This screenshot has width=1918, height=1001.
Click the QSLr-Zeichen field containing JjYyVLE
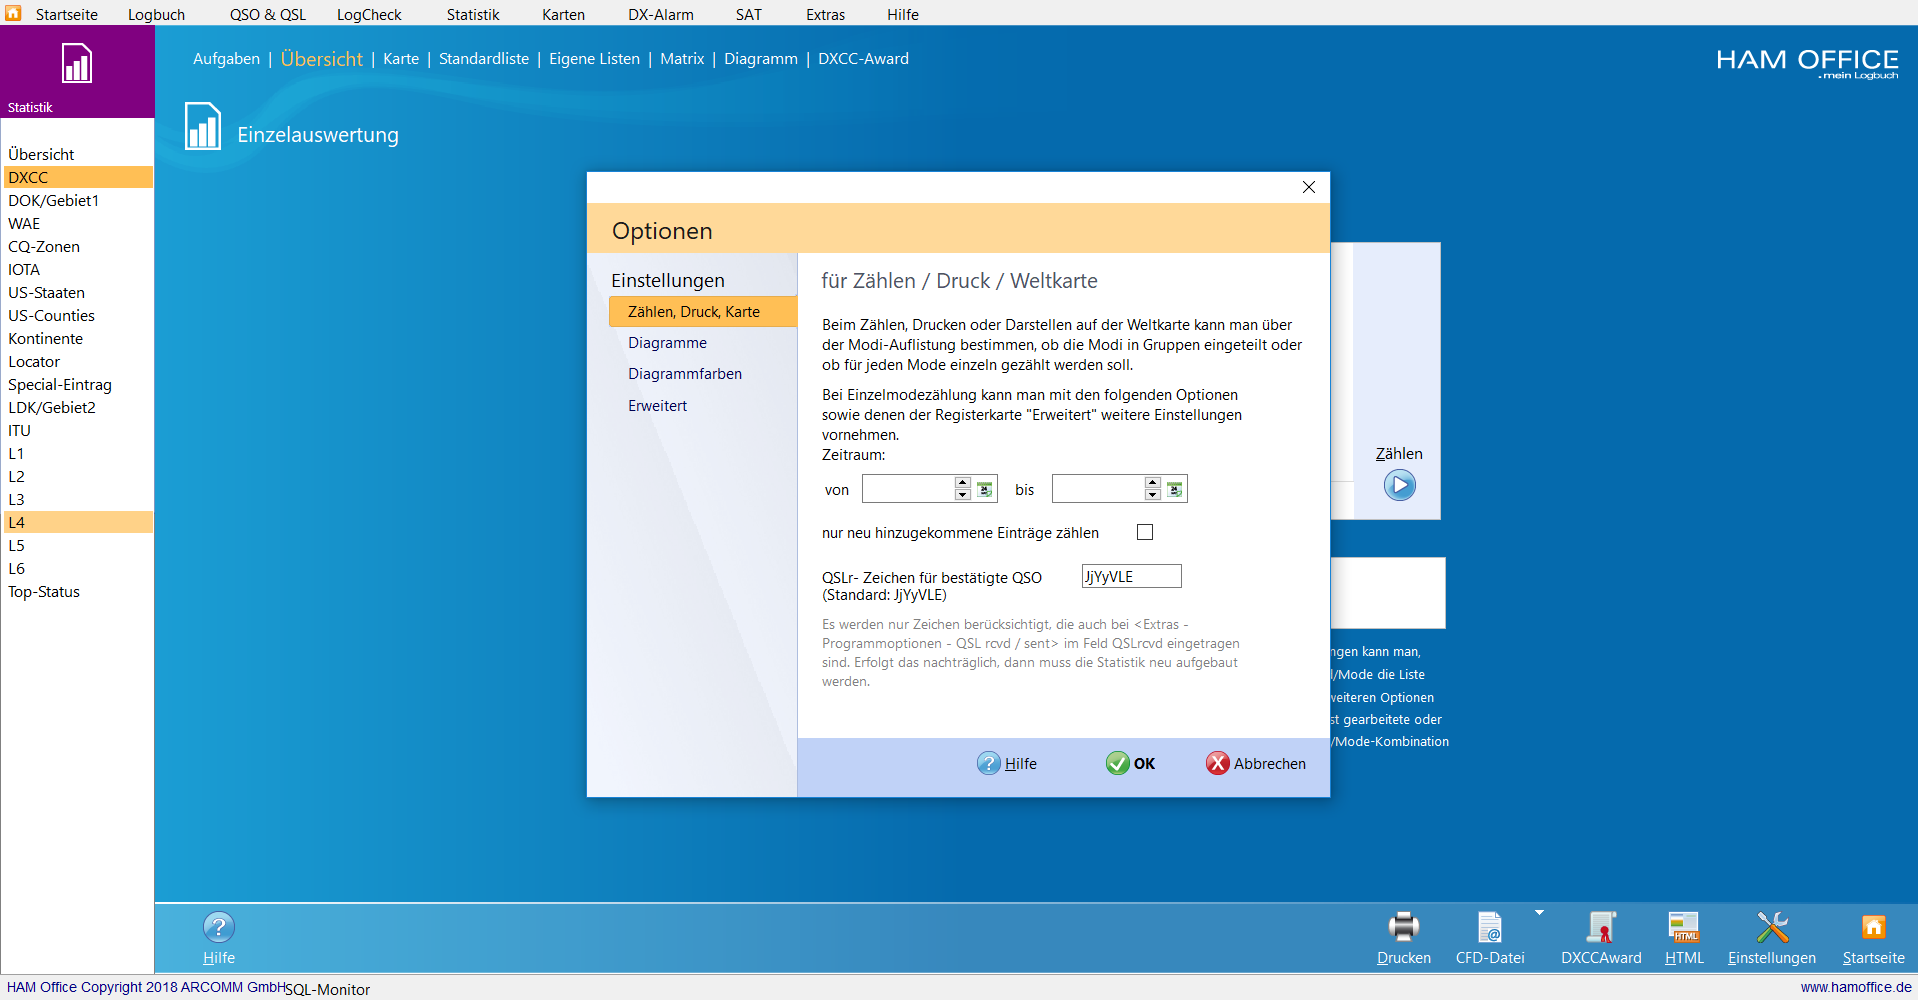click(x=1131, y=576)
